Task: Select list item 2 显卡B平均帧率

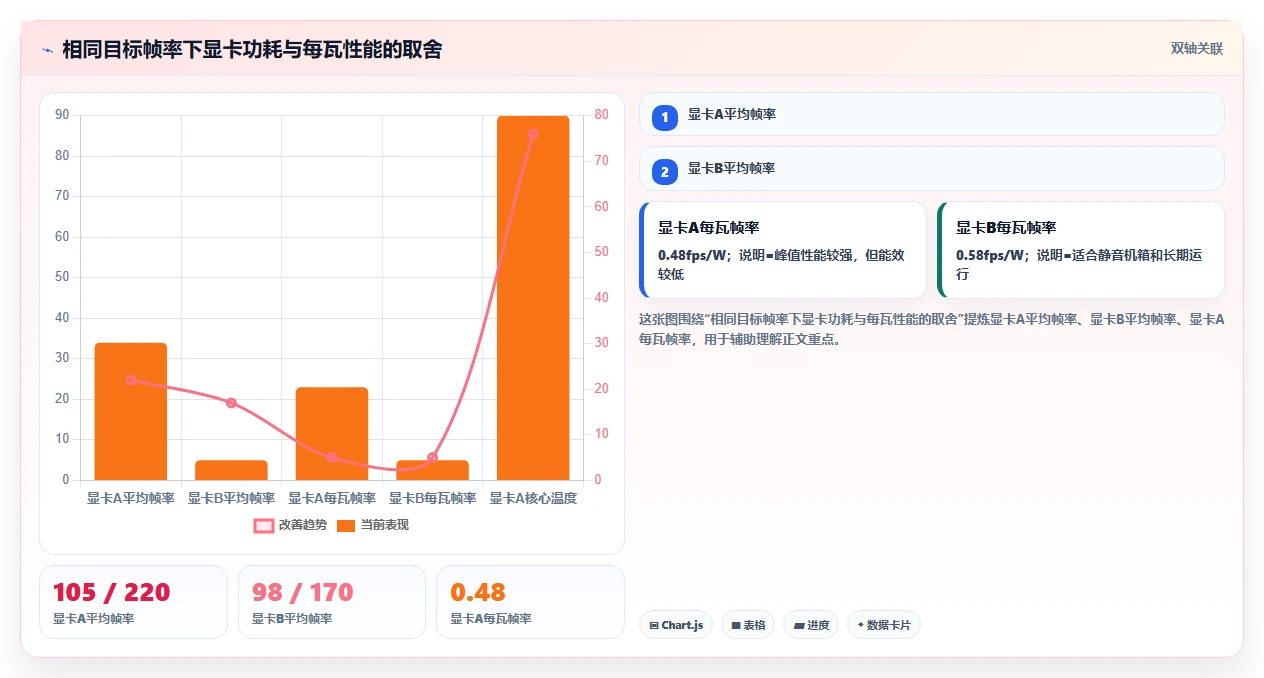Action: [x=932, y=168]
